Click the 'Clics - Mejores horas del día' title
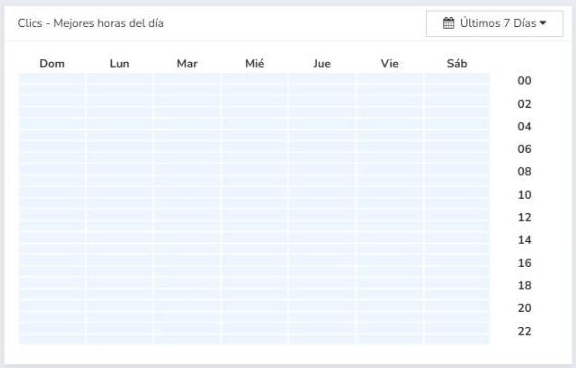 tap(91, 23)
